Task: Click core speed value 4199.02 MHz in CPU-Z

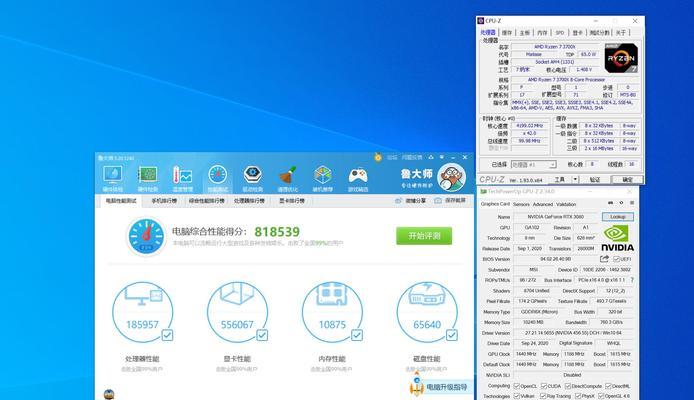Action: pos(529,126)
